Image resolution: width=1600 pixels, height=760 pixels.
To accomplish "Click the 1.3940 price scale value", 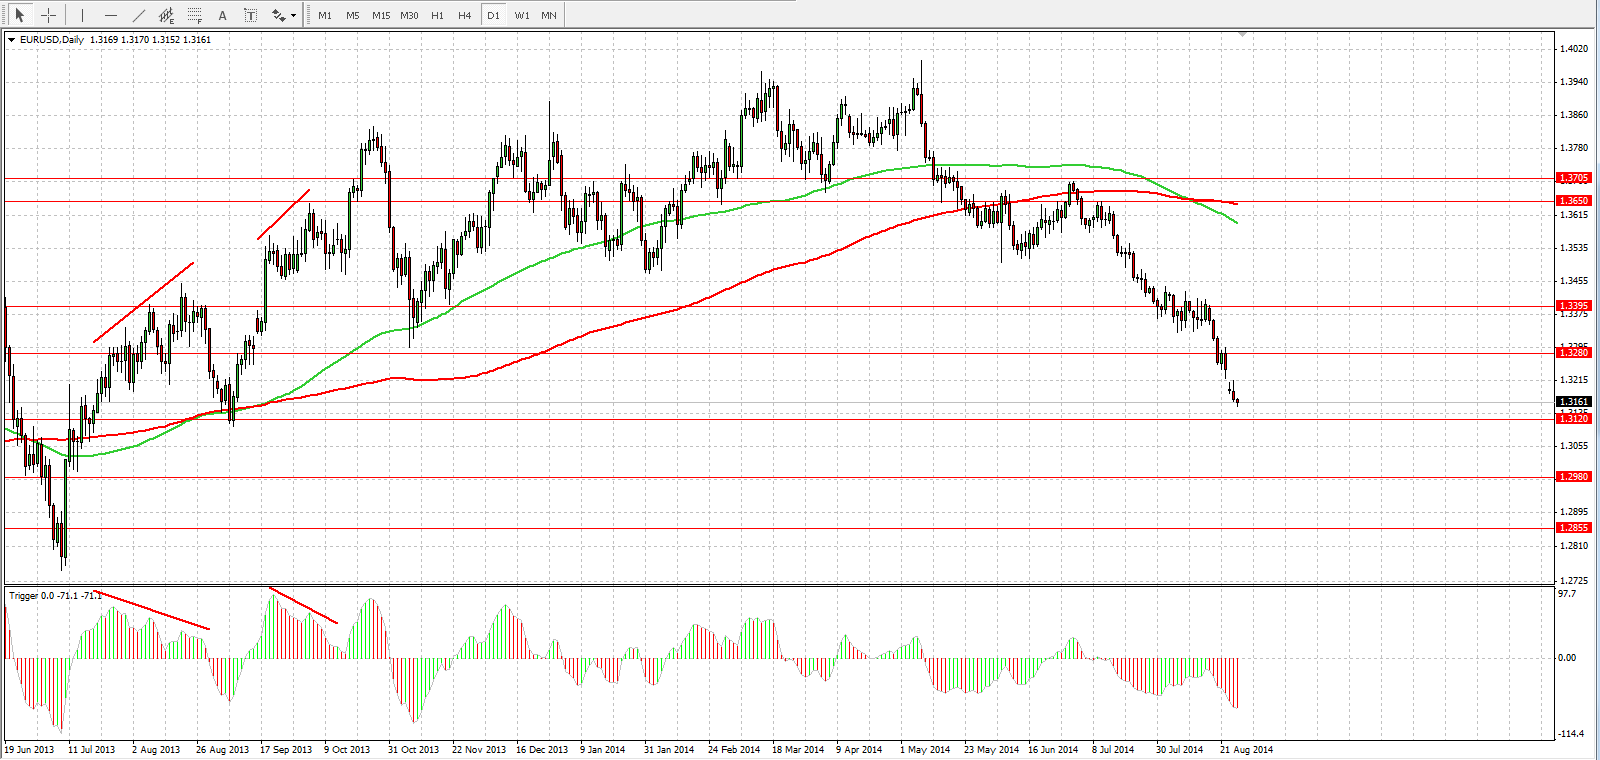I will 1574,82.
